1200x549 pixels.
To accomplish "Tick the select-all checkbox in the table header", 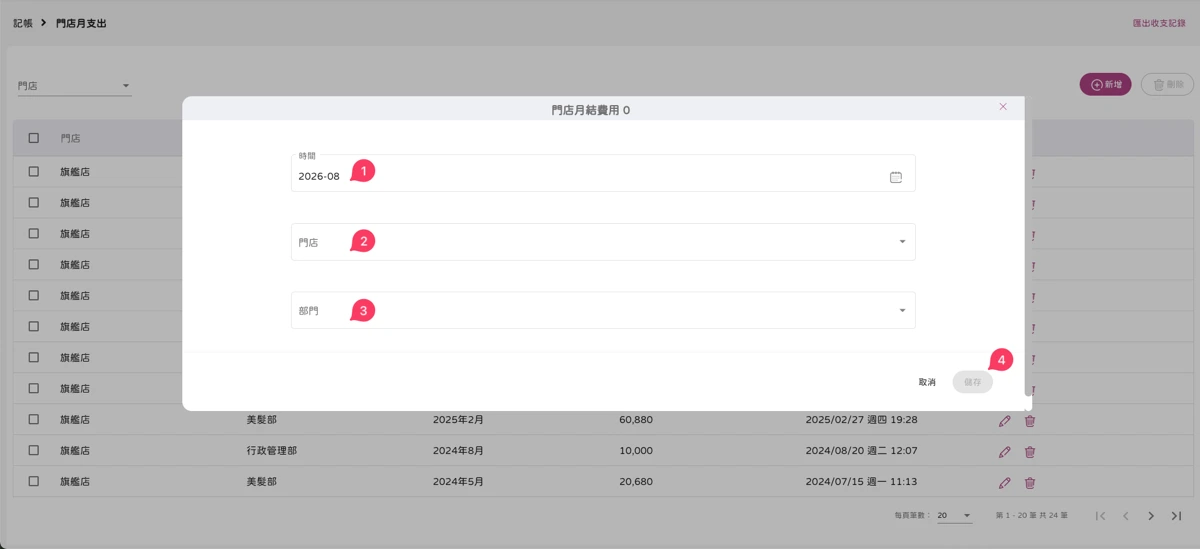I will [34, 138].
